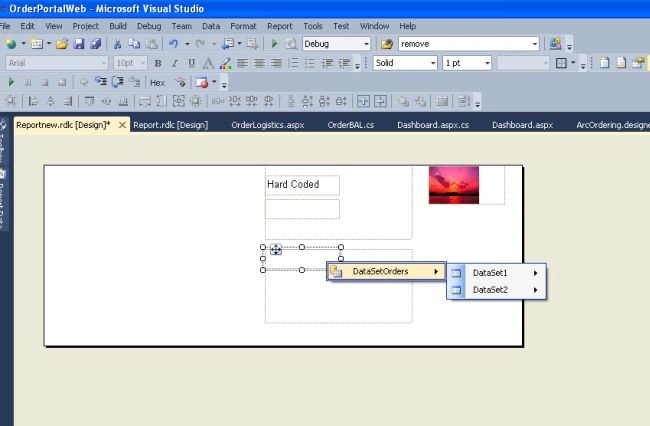Open the Help menu

point(407,26)
